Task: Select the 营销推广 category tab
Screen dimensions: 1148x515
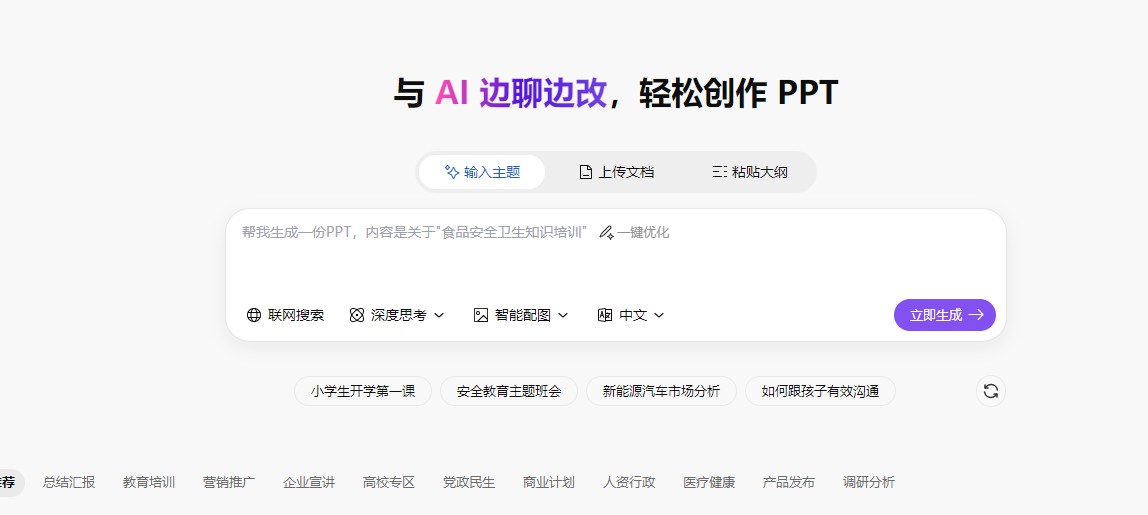Action: [229, 482]
